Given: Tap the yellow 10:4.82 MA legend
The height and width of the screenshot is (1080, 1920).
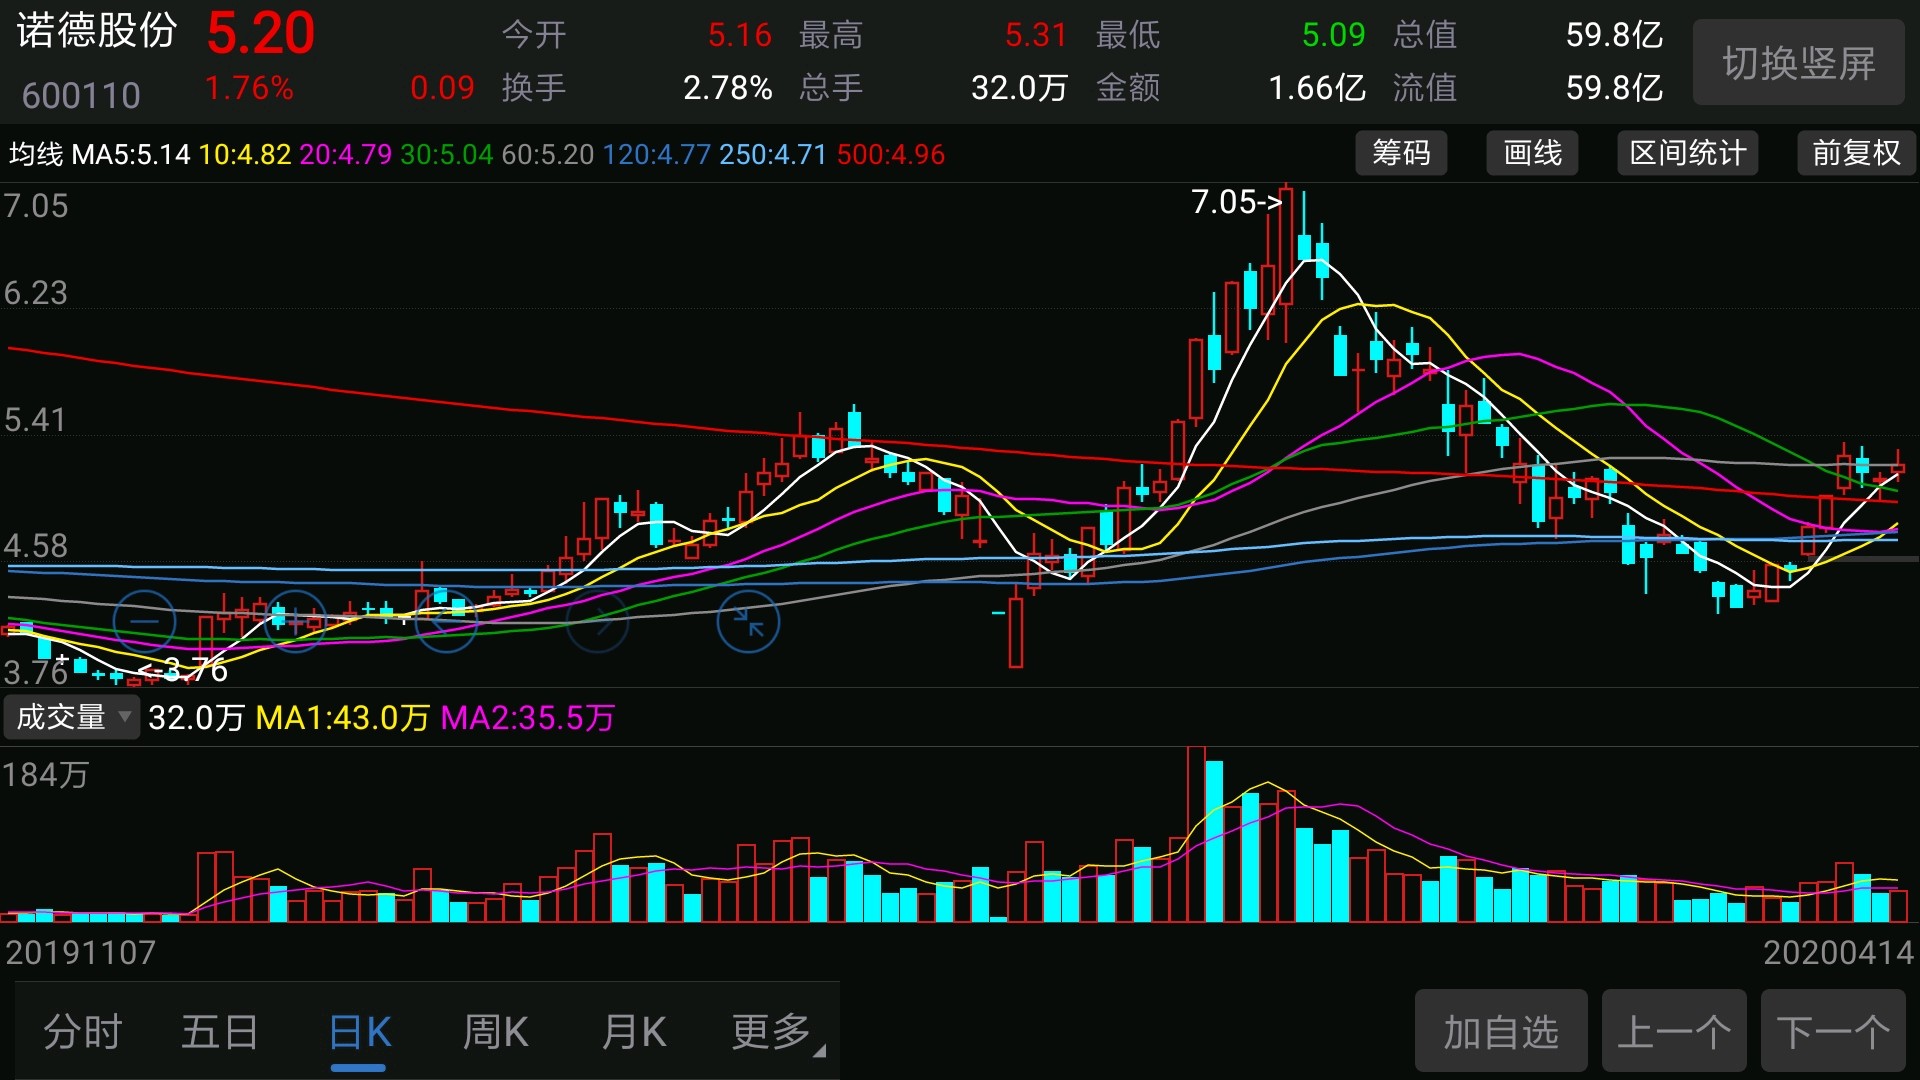Looking at the screenshot, I should pos(245,154).
